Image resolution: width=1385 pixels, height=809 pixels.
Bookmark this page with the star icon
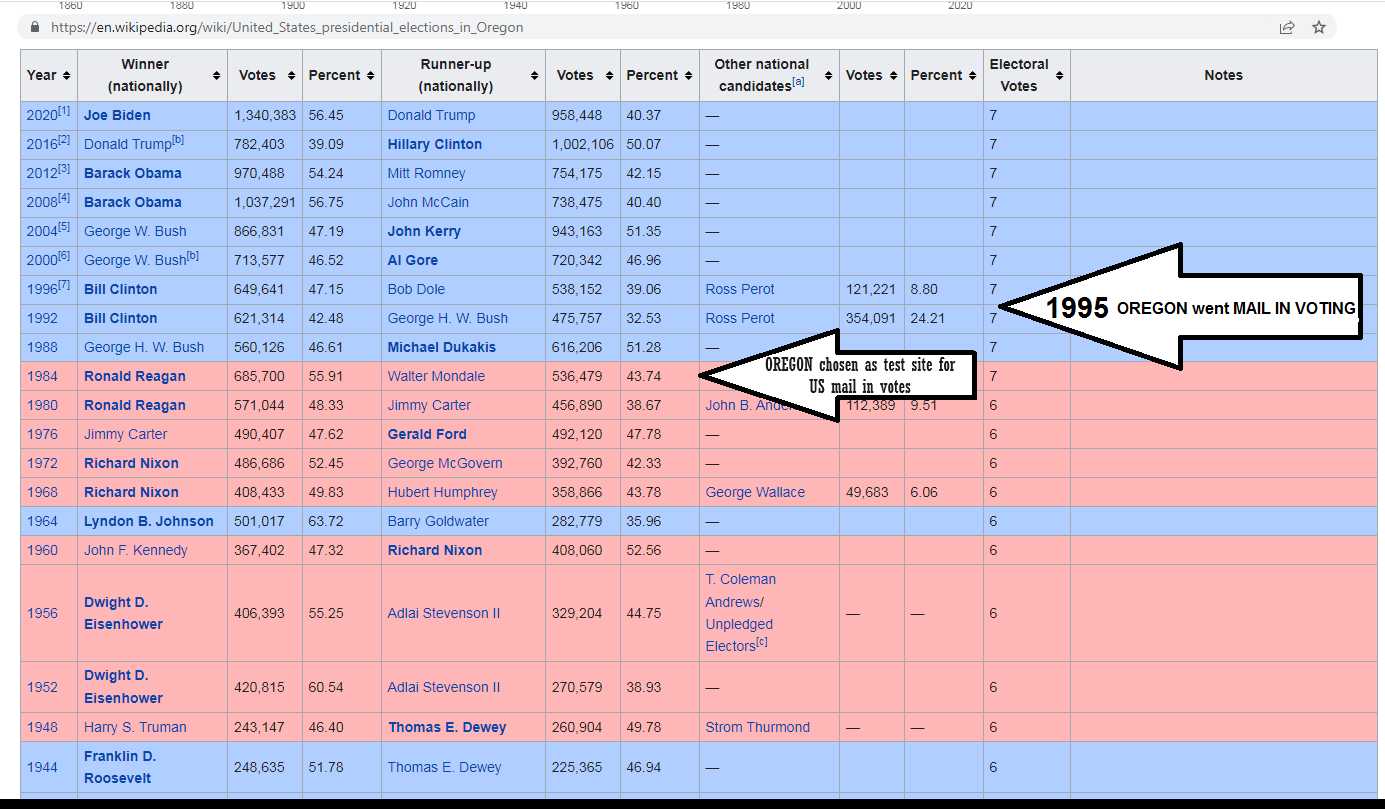[x=1319, y=28]
